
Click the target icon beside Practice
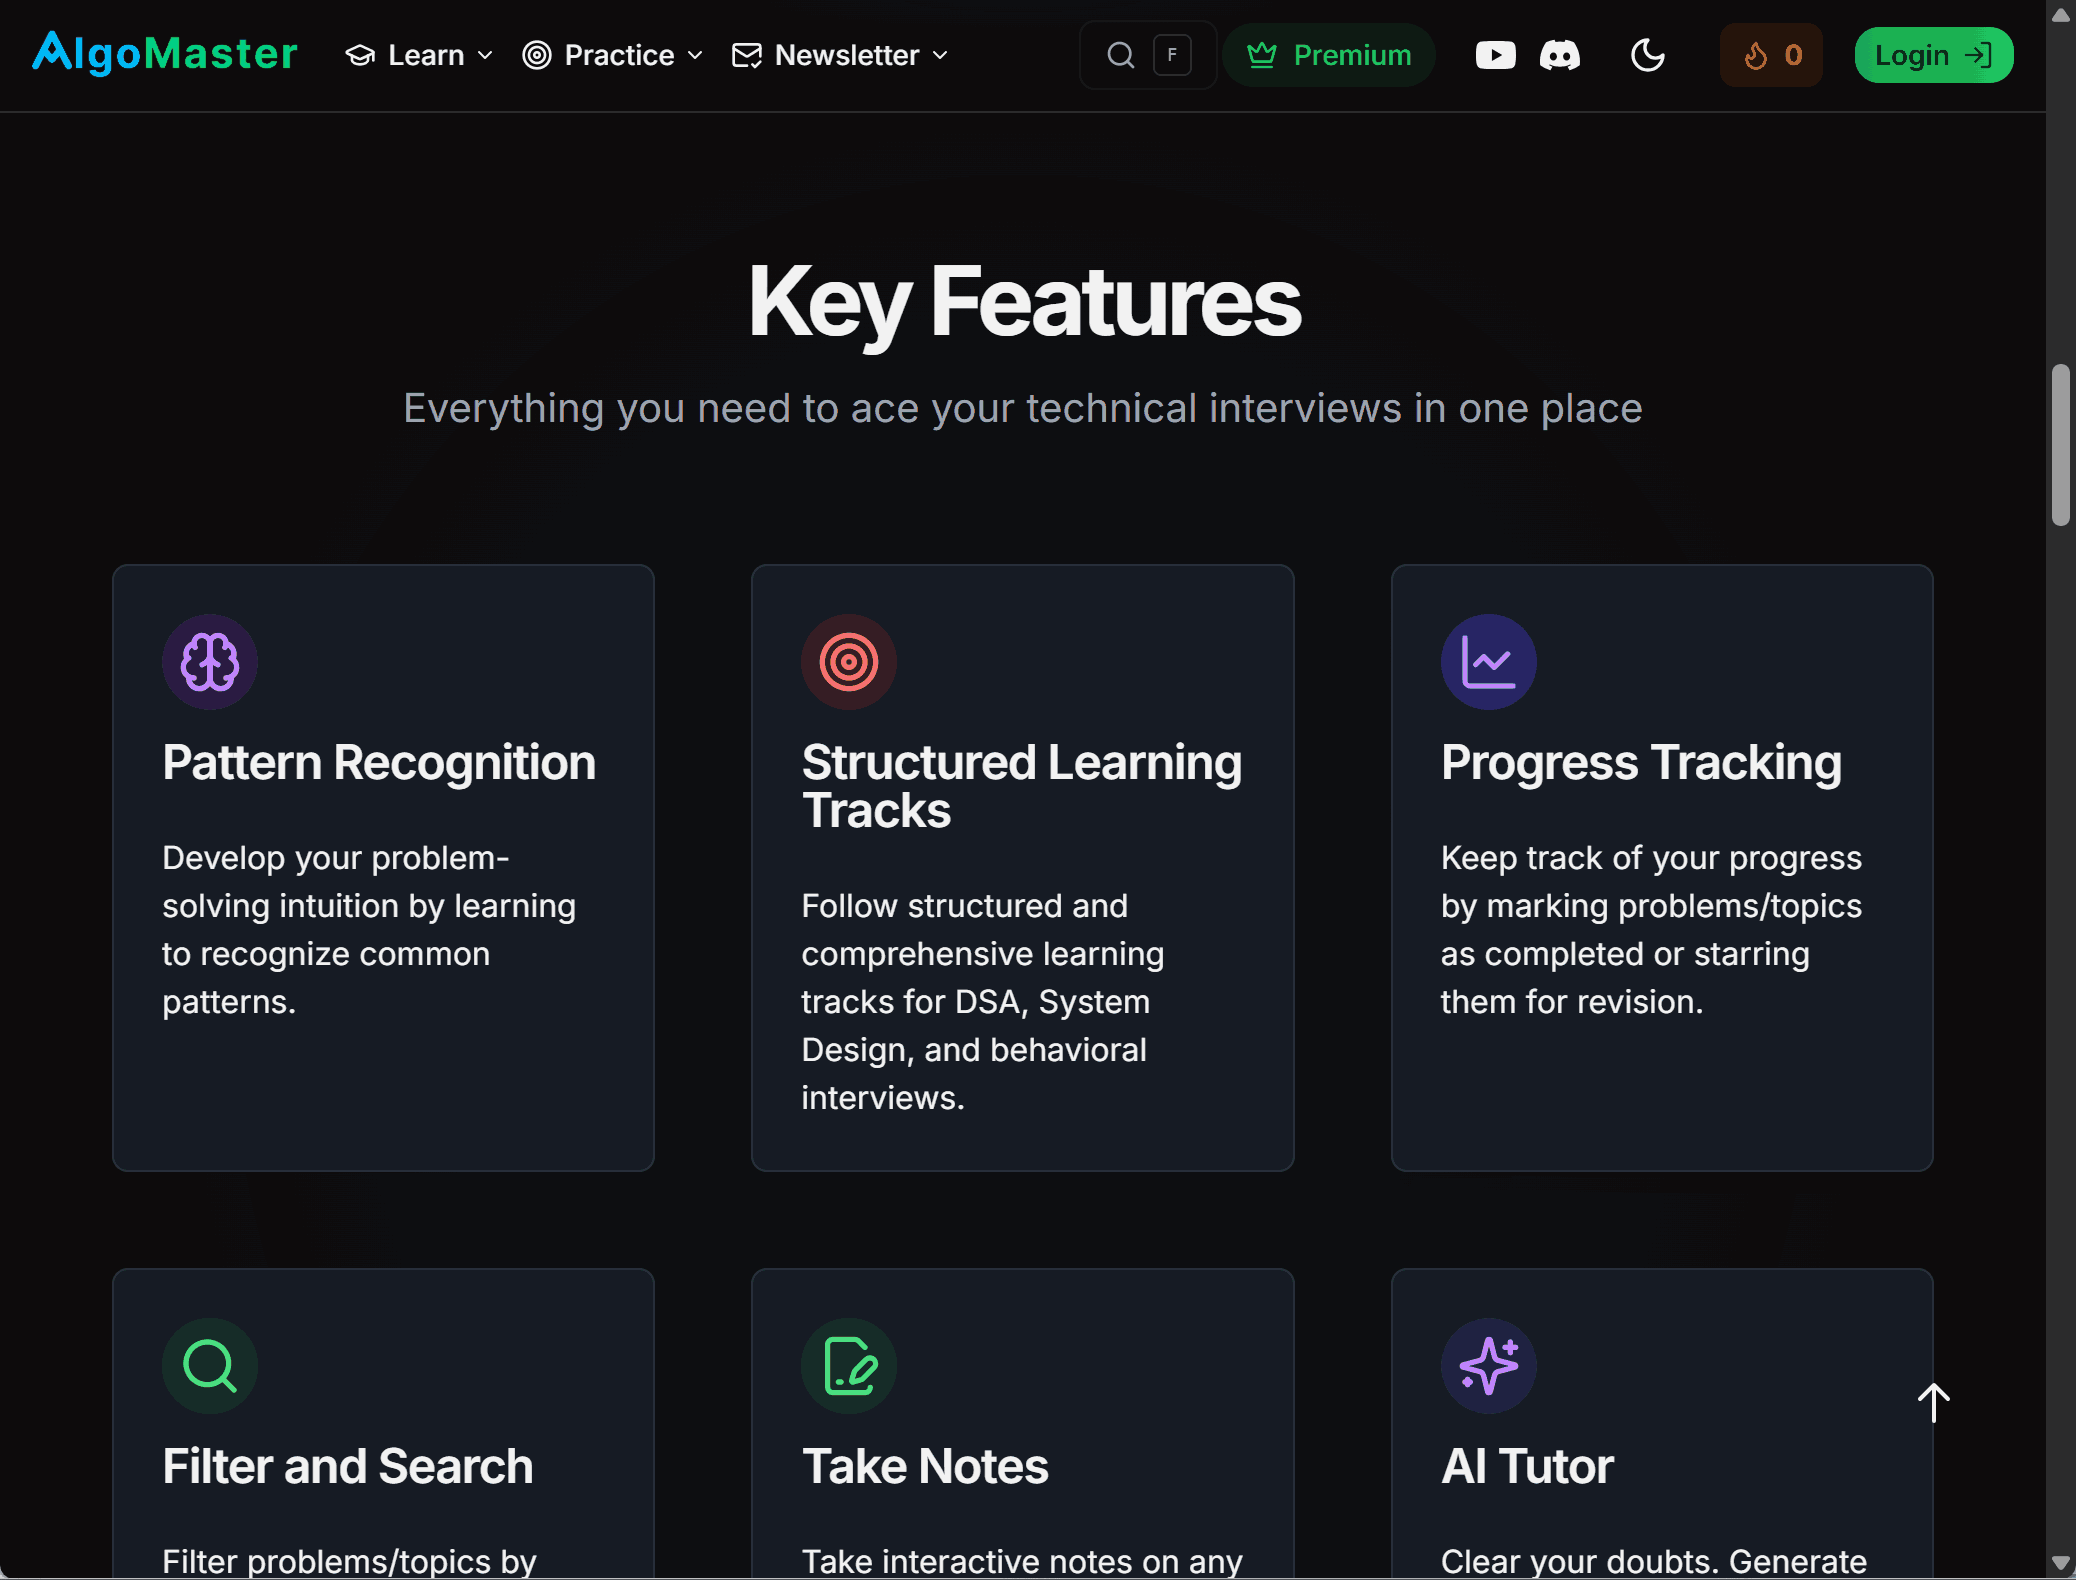tap(537, 55)
